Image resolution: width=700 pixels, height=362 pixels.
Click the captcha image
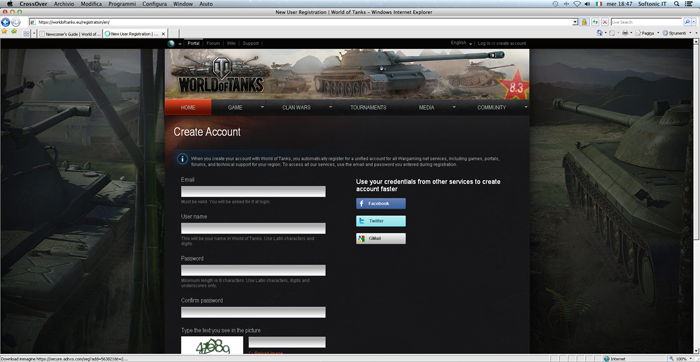point(212,345)
